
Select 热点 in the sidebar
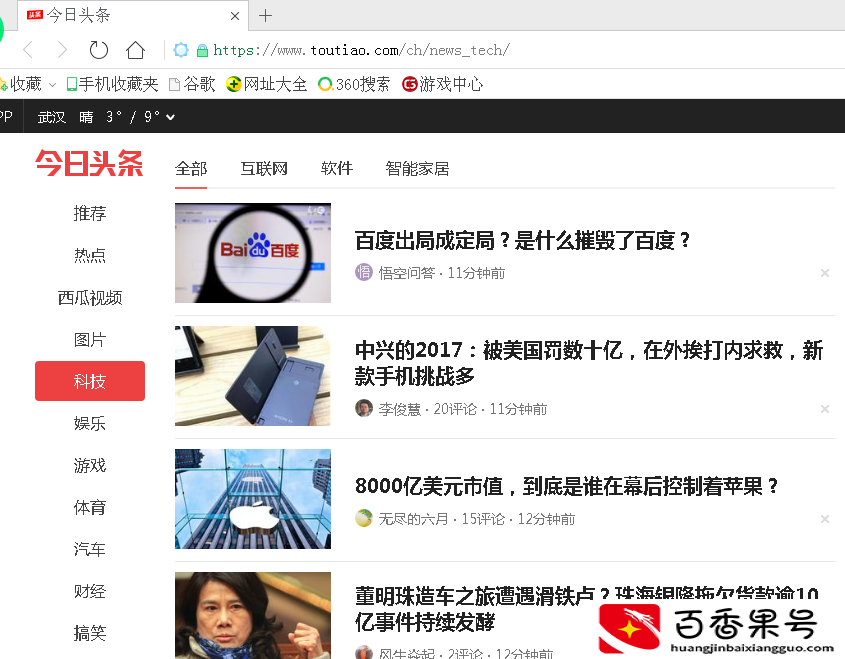pyautogui.click(x=90, y=255)
